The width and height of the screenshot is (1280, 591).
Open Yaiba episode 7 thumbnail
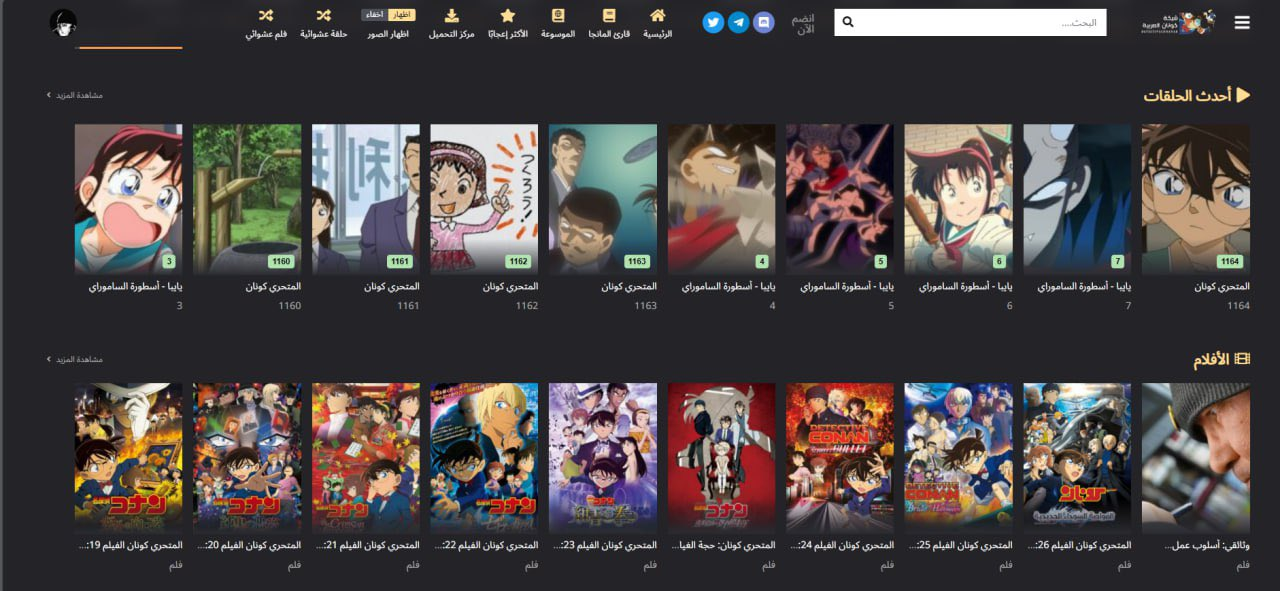click(x=1077, y=199)
